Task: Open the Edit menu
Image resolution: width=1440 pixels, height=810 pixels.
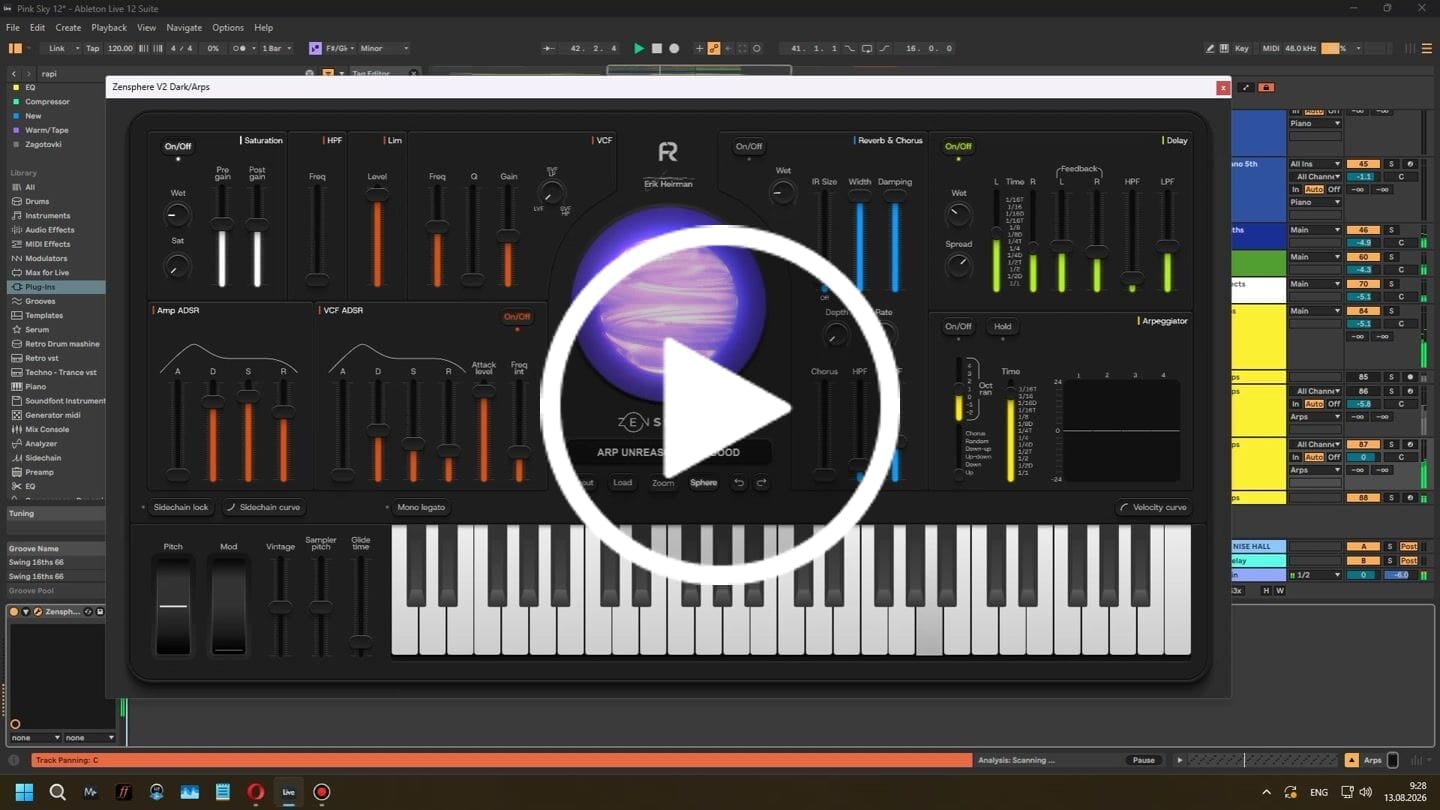Action: pyautogui.click(x=37, y=28)
